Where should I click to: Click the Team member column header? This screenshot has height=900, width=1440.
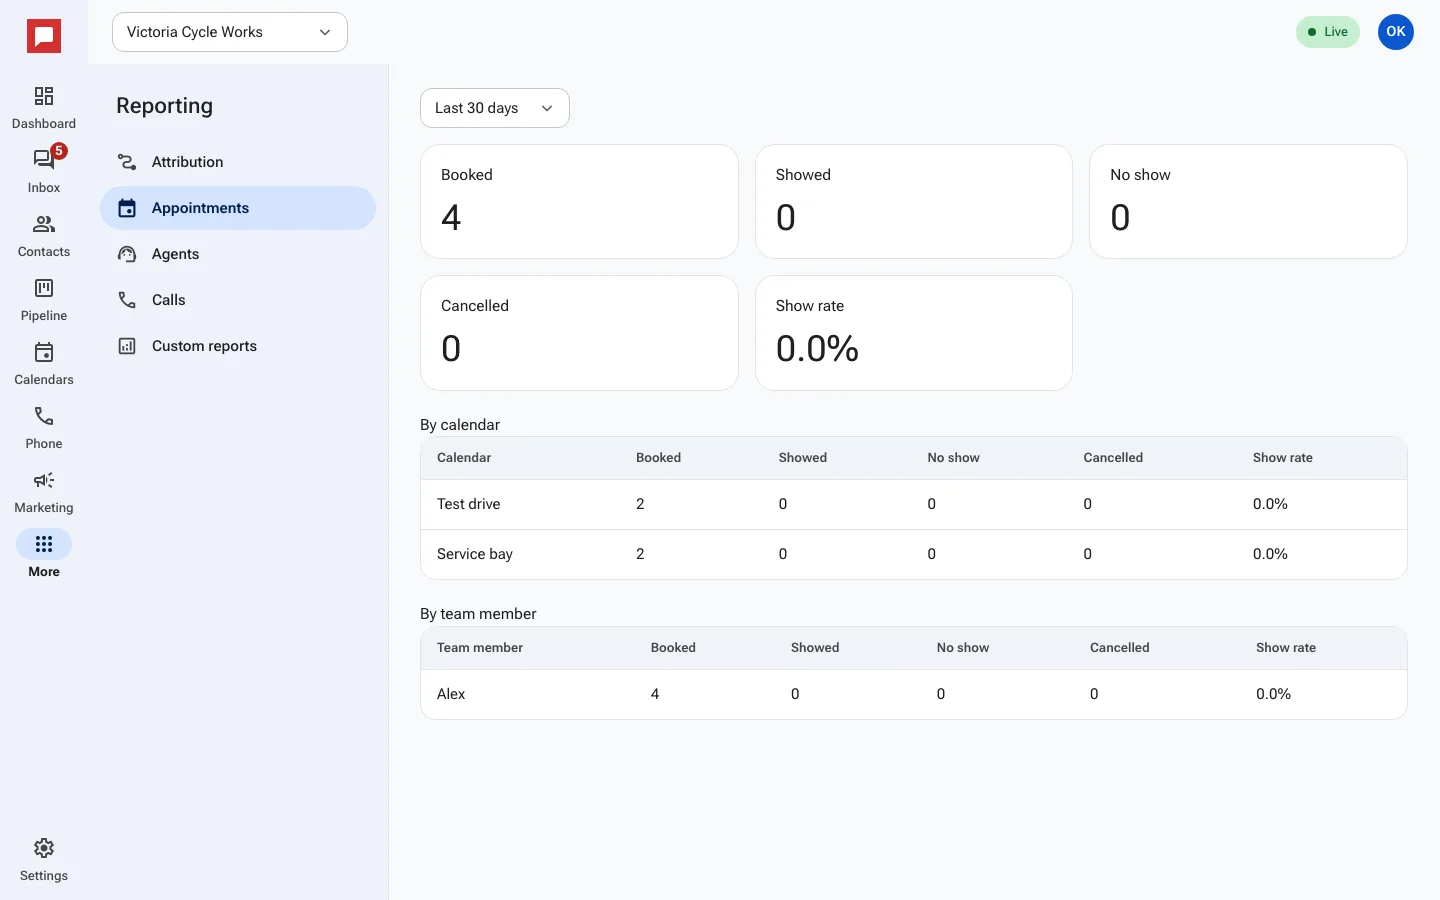(480, 648)
